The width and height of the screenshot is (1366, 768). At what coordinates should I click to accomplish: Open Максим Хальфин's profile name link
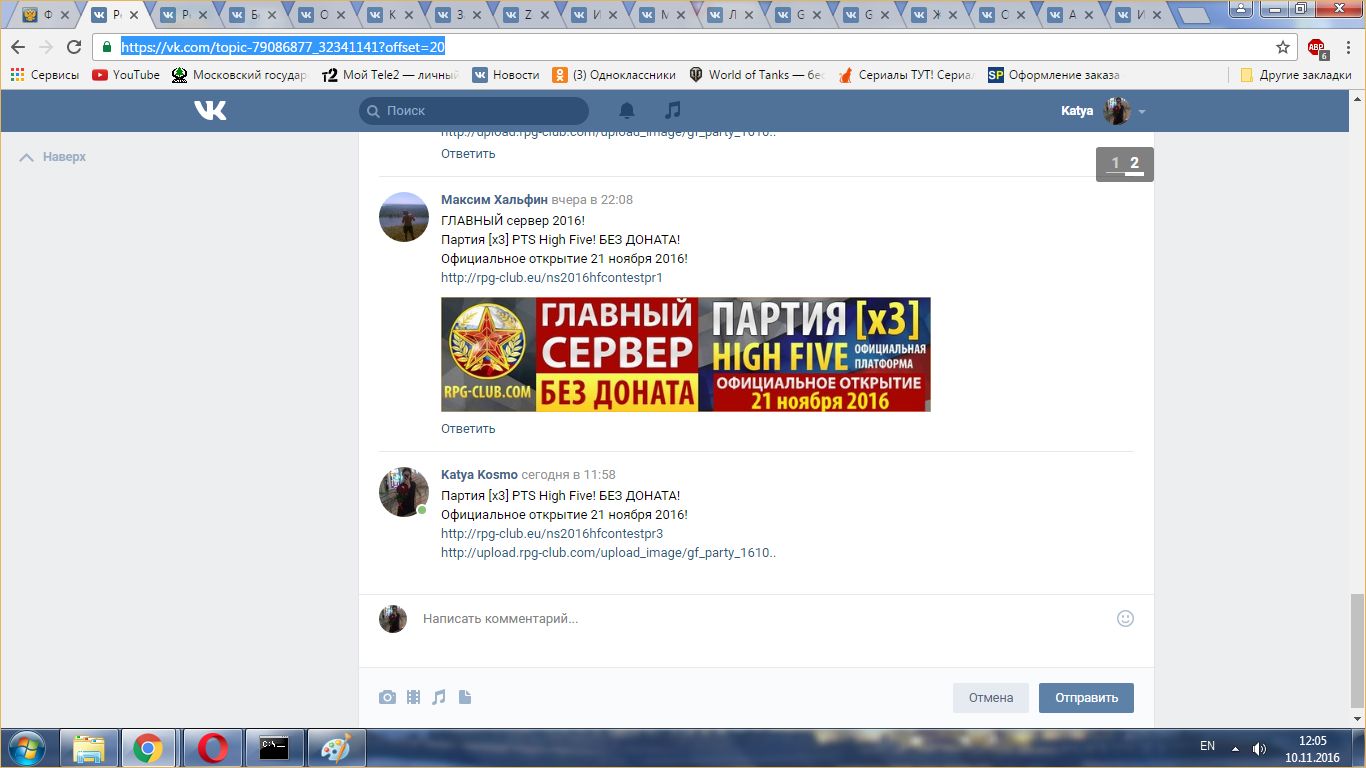pyautogui.click(x=494, y=200)
